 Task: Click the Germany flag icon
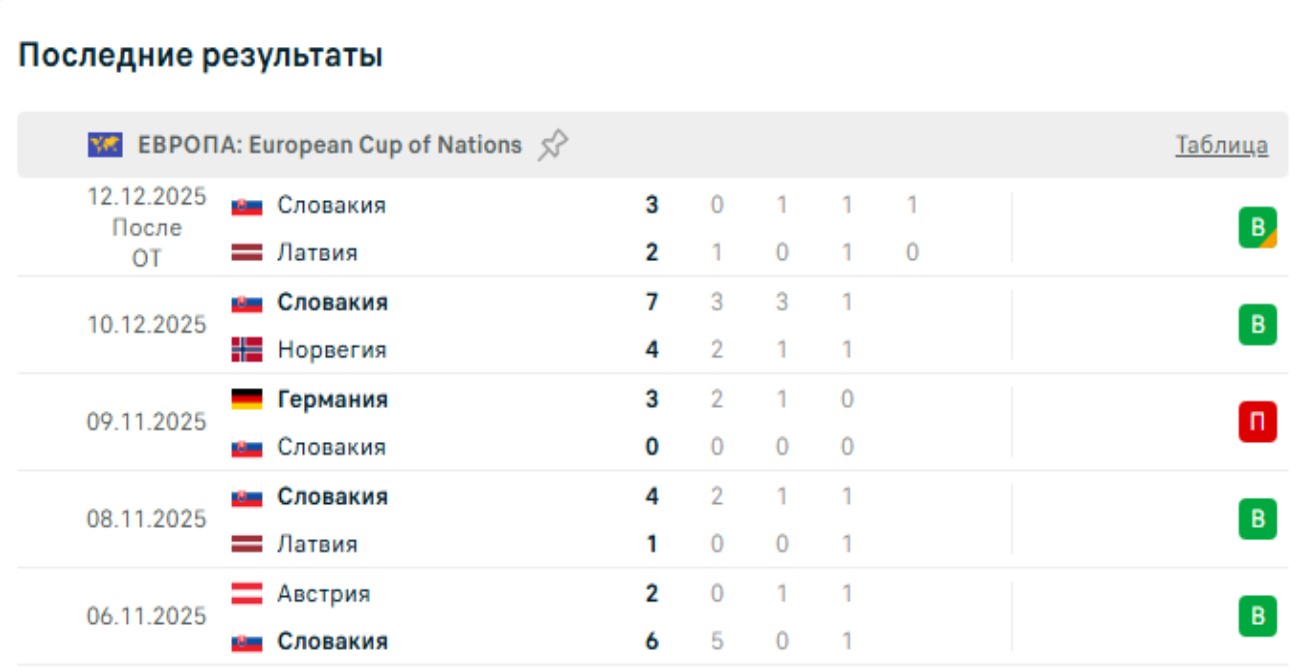pyautogui.click(x=247, y=399)
